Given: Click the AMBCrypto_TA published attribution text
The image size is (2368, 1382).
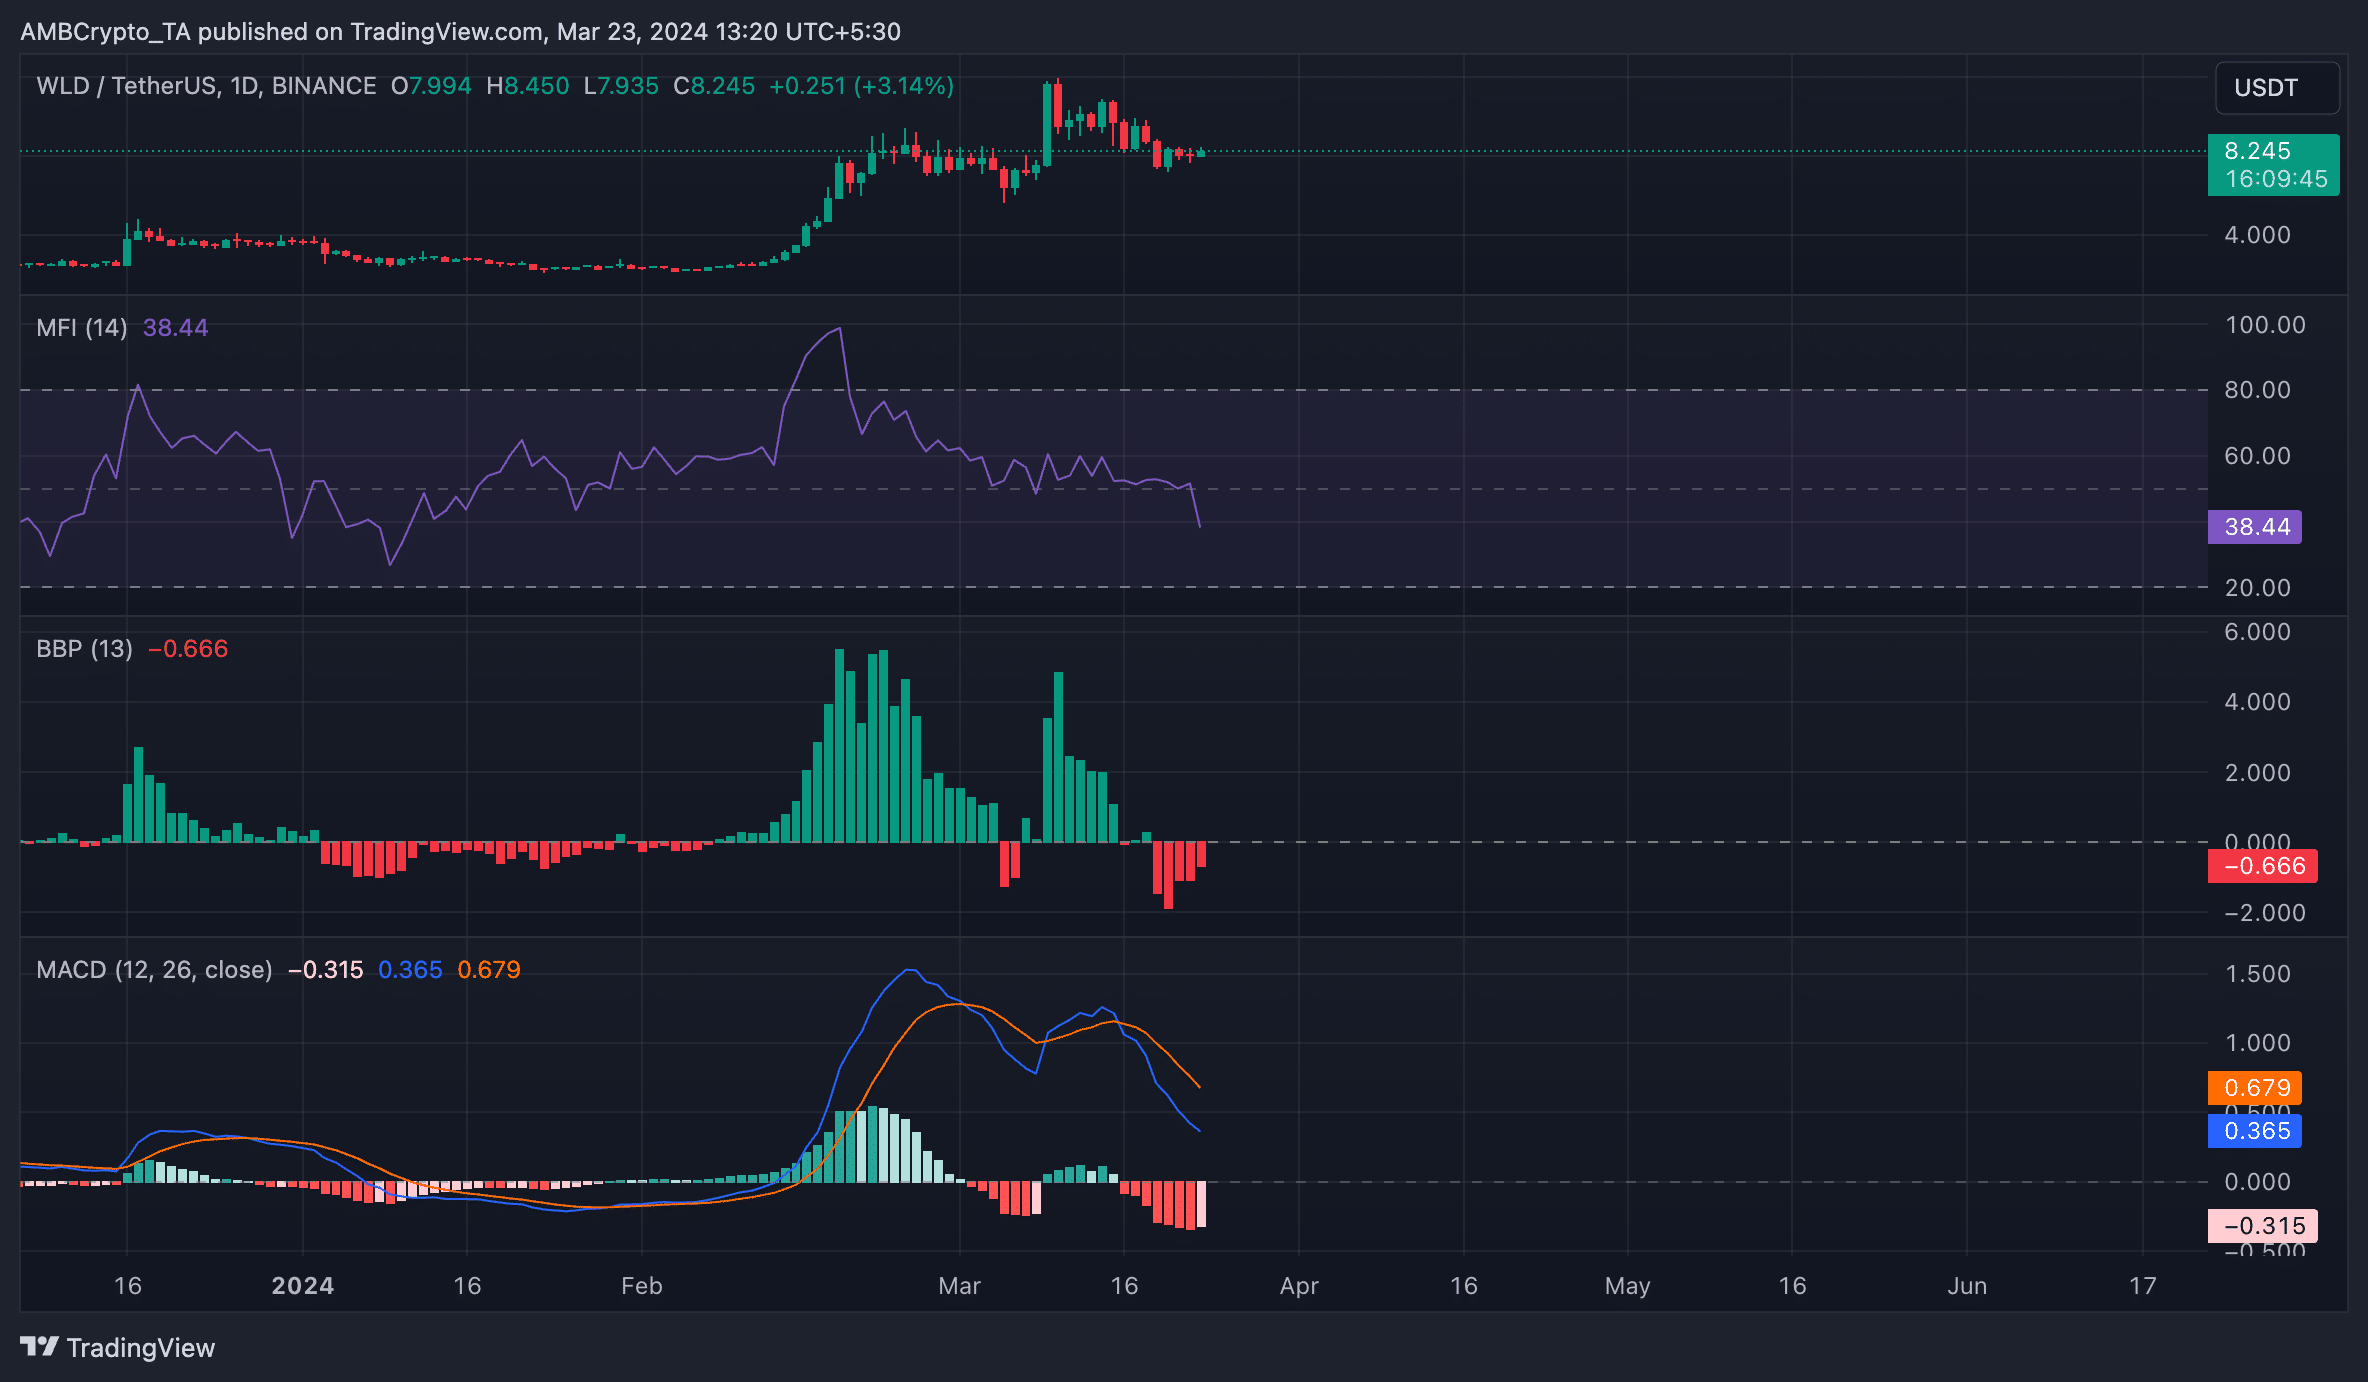Looking at the screenshot, I should (x=461, y=32).
